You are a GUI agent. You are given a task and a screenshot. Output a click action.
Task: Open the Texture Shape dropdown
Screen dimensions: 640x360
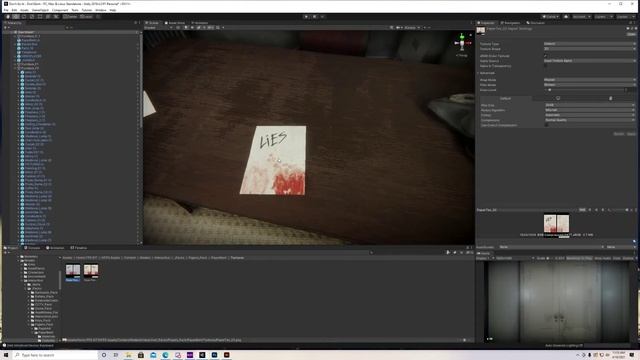coord(589,49)
